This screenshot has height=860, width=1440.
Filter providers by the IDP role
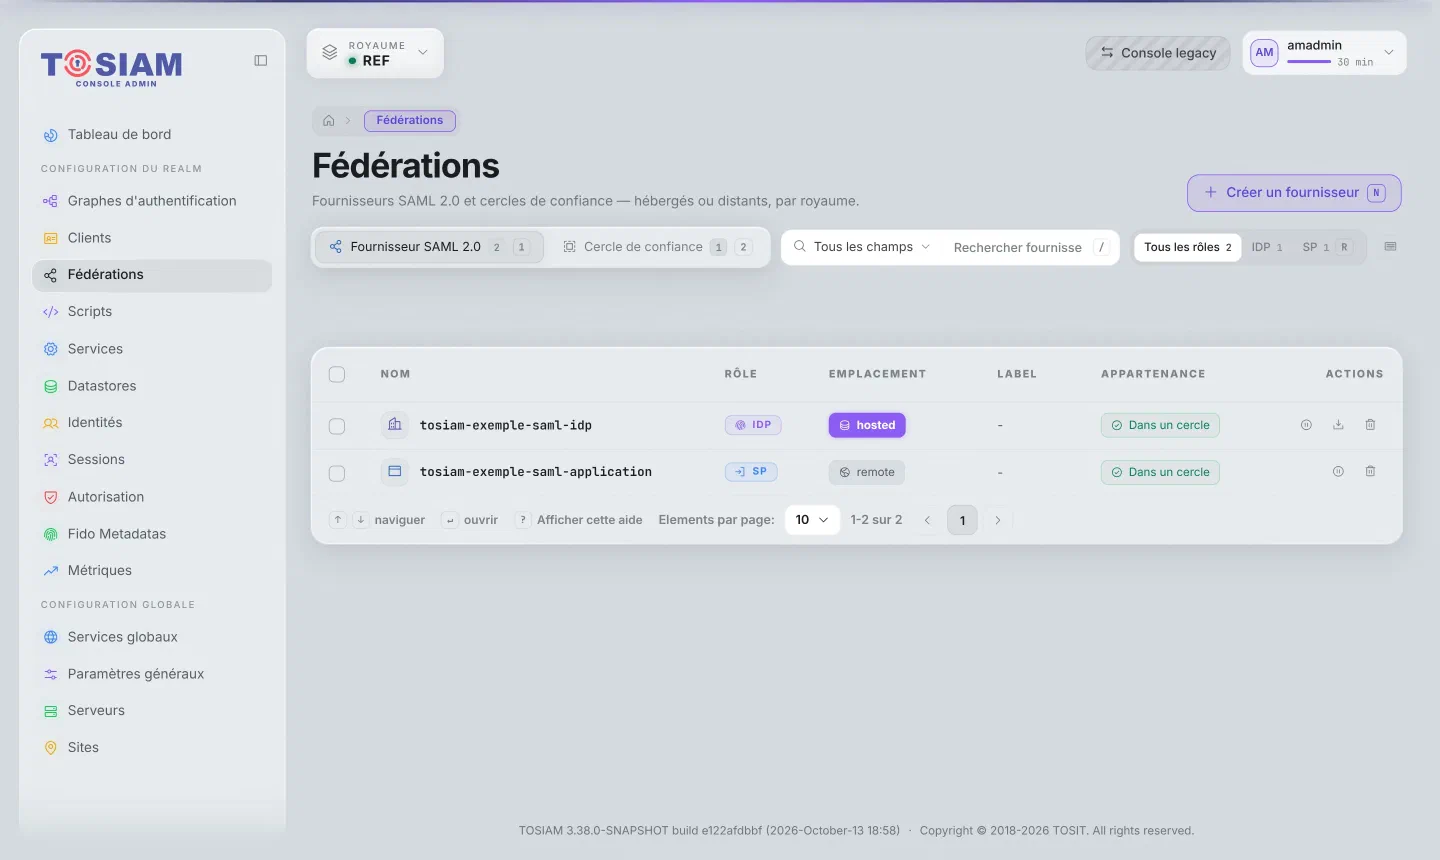pos(1266,247)
